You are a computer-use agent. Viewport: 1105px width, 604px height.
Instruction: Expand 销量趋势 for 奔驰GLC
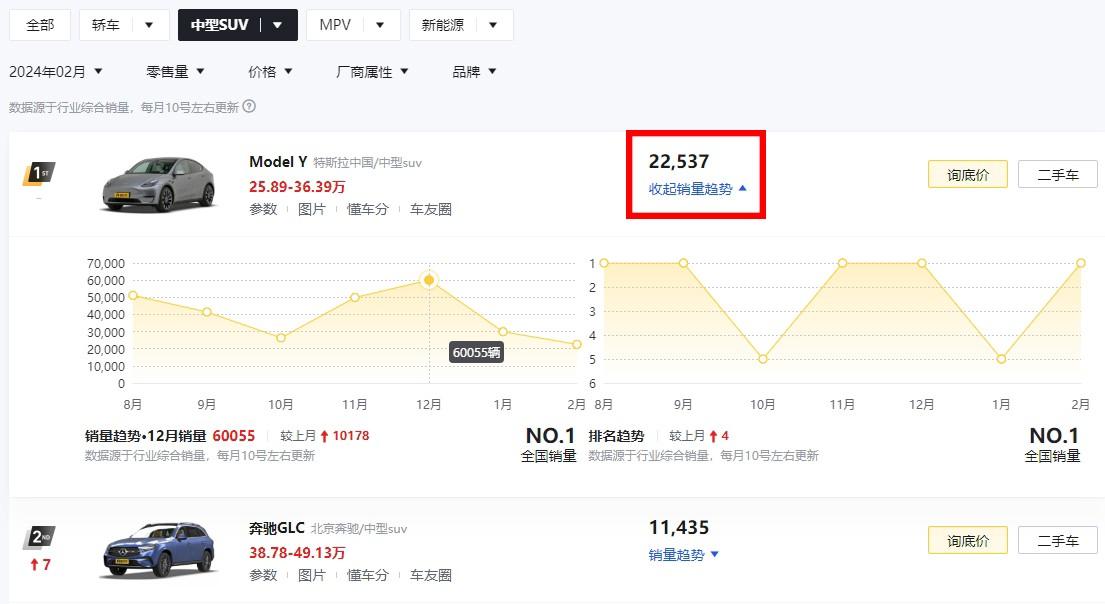pyautogui.click(x=683, y=554)
